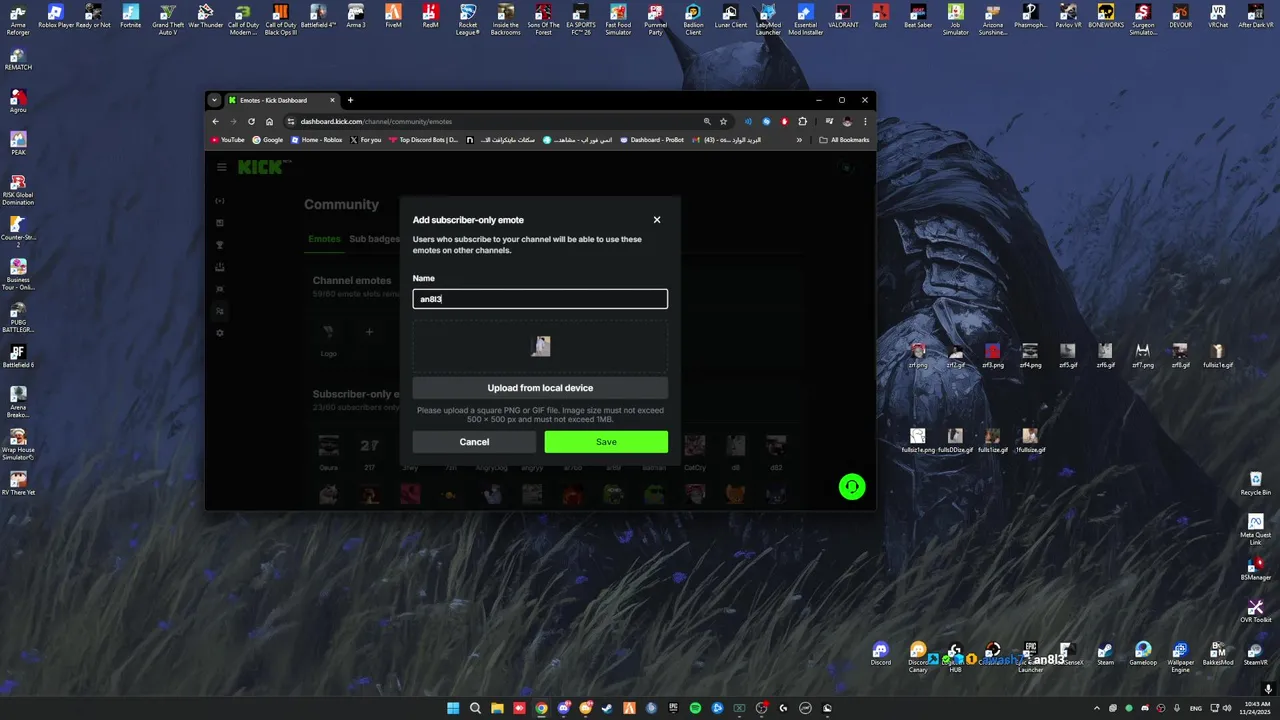The height and width of the screenshot is (720, 1280).
Task: Open Windows Start menu
Action: coord(453,708)
